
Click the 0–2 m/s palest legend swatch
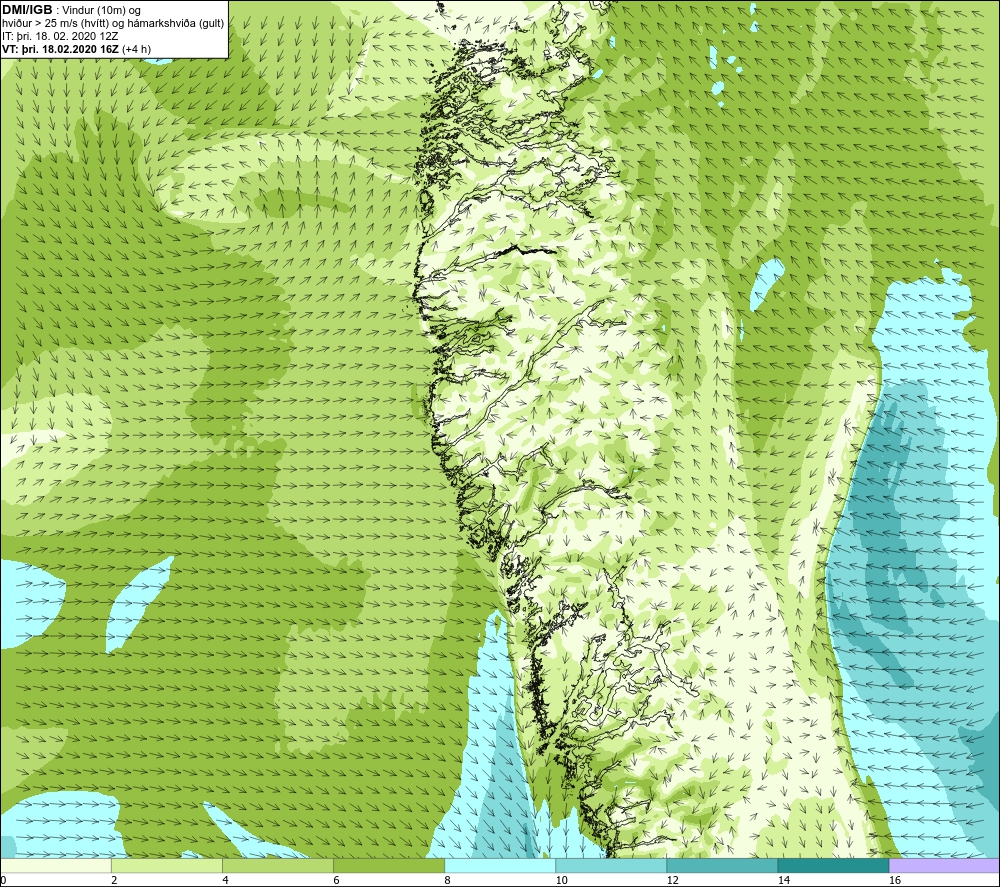(x=55, y=865)
